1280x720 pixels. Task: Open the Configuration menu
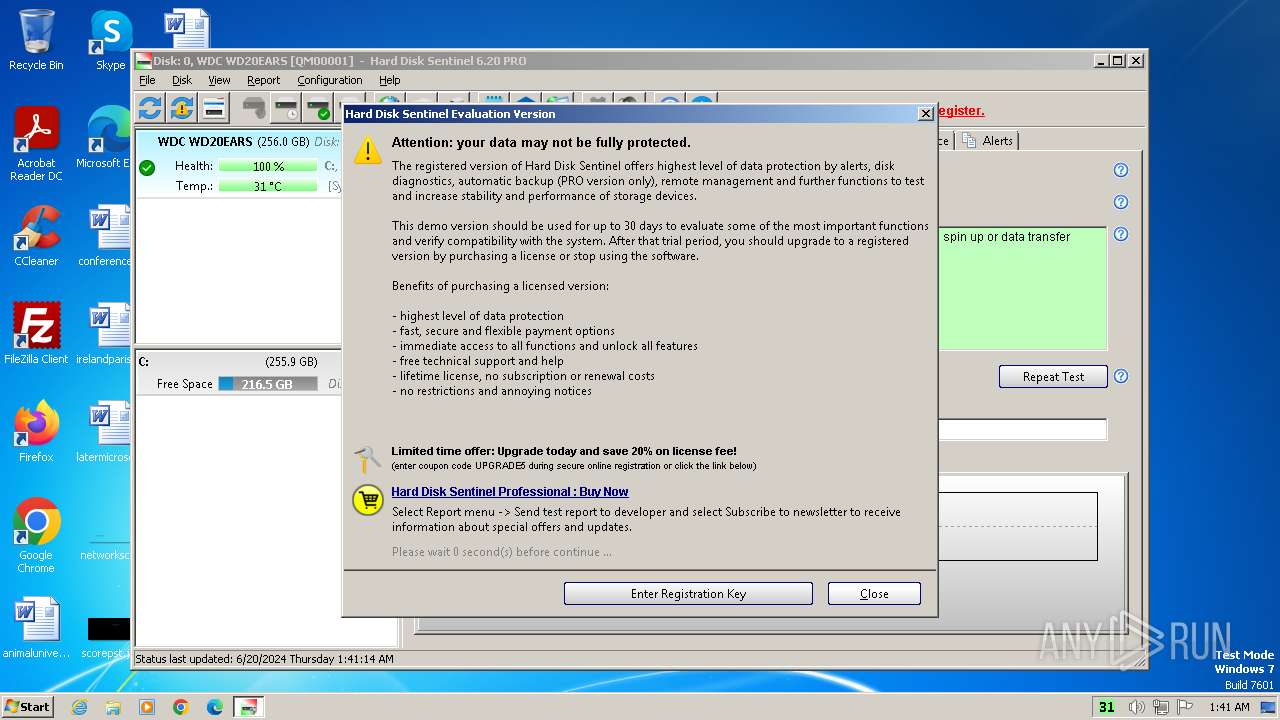[x=330, y=80]
